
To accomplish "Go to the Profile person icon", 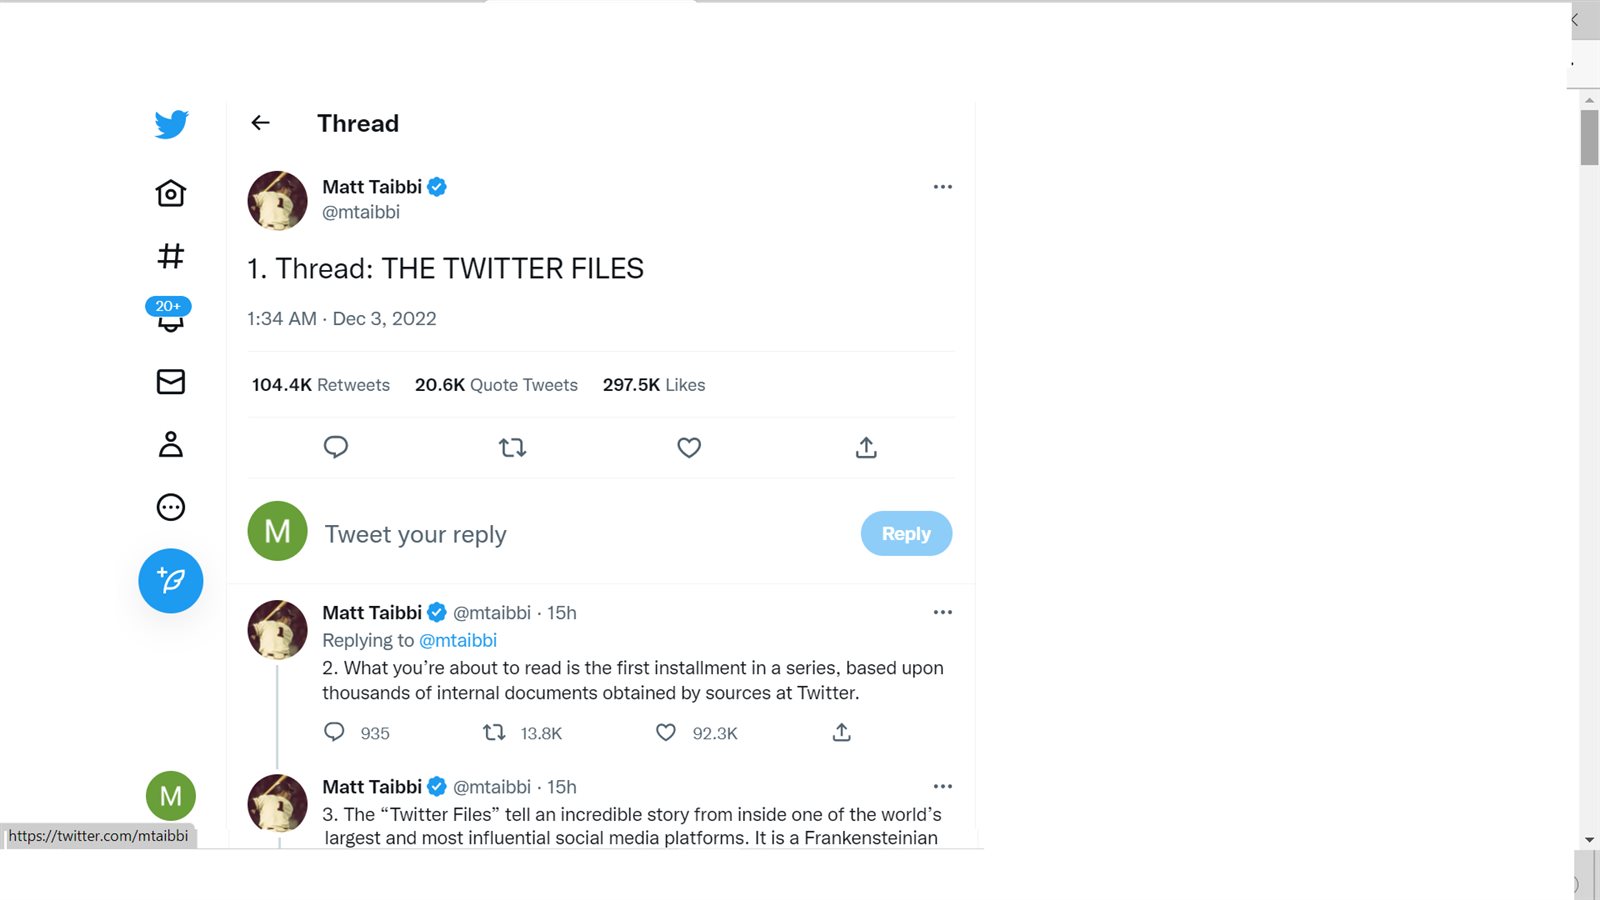I will pyautogui.click(x=171, y=444).
